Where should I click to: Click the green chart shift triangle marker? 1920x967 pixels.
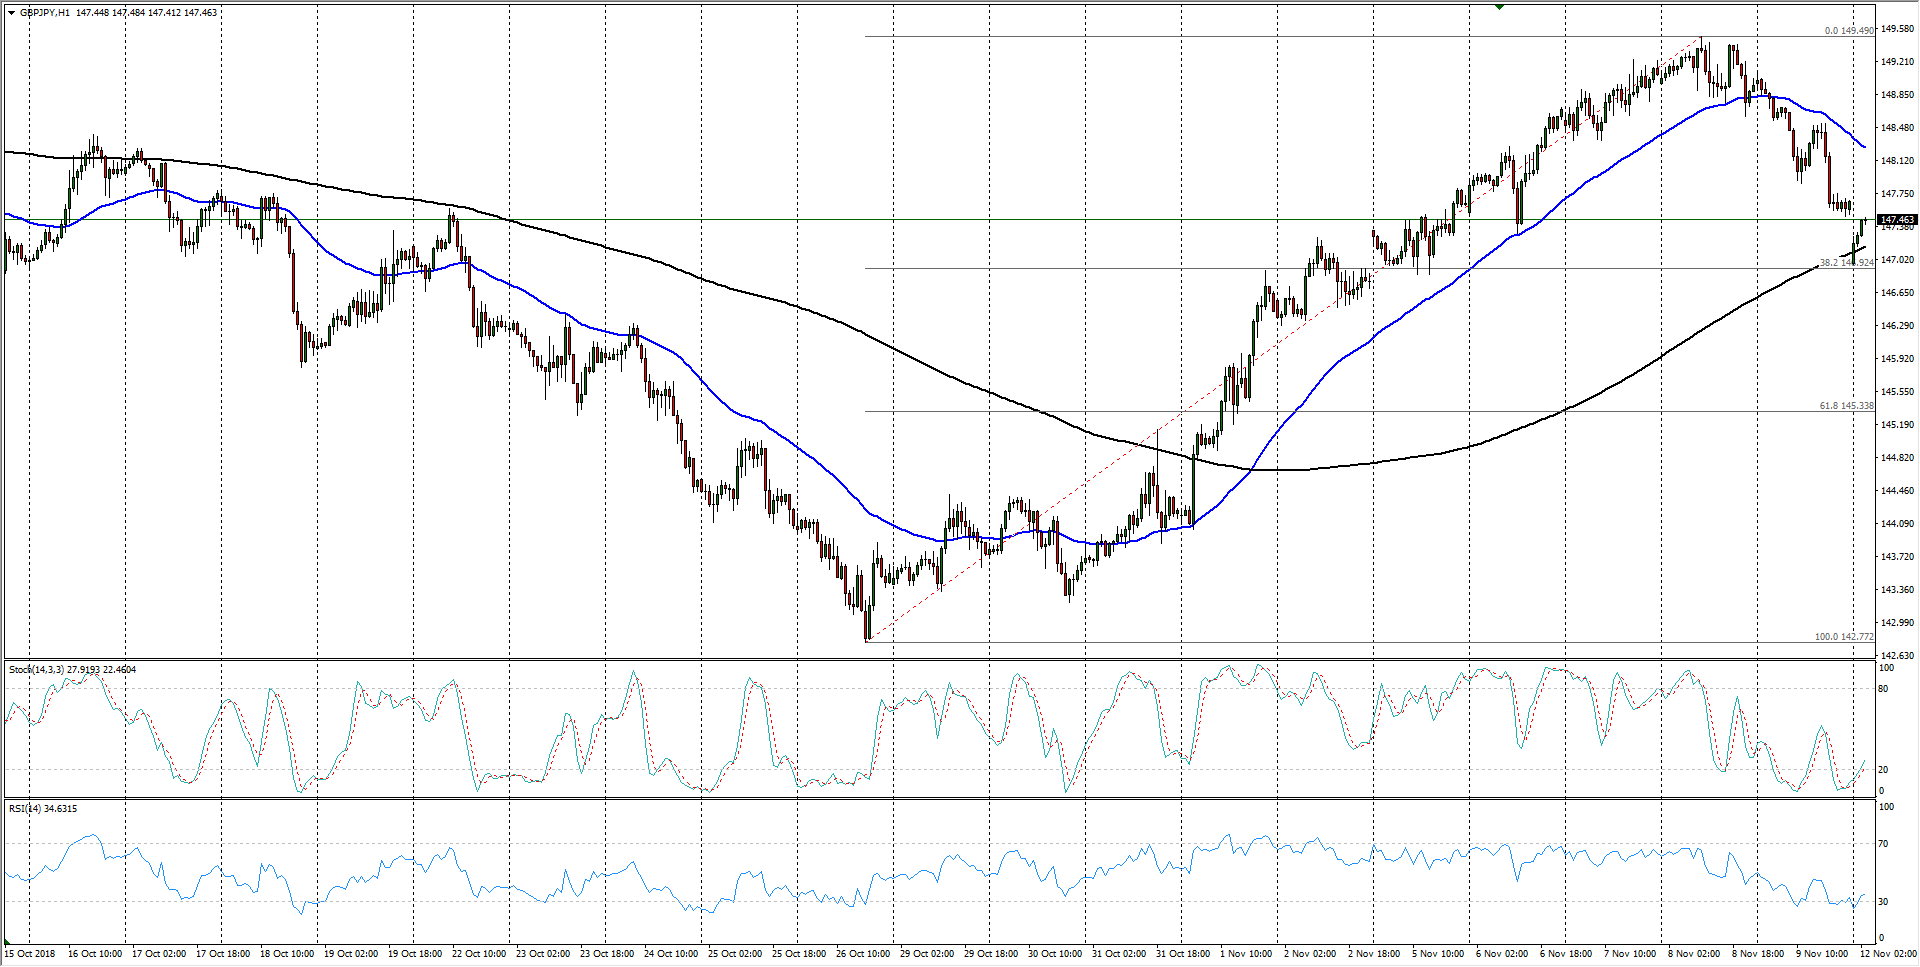[x=1499, y=6]
